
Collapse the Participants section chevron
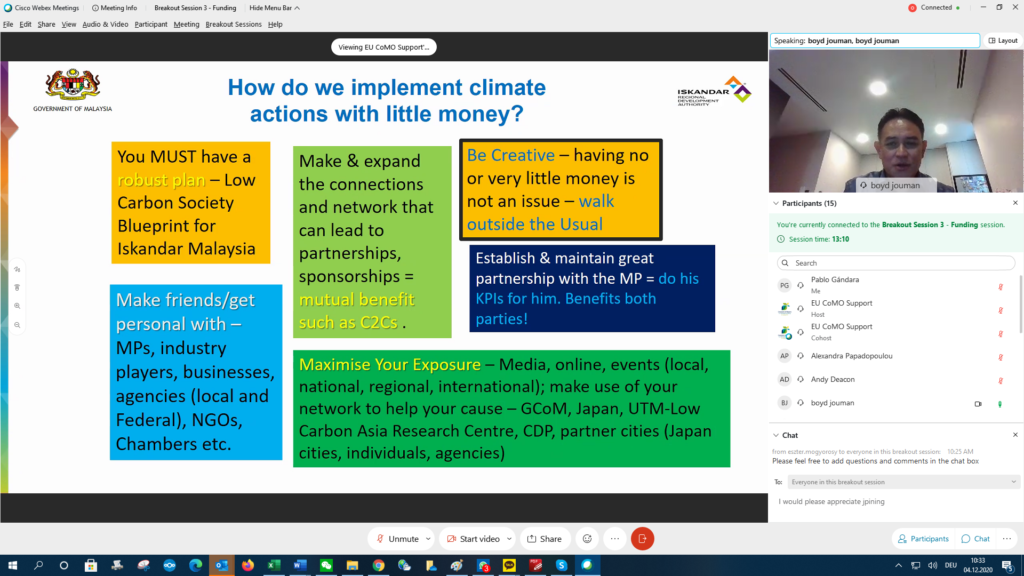pyautogui.click(x=776, y=203)
